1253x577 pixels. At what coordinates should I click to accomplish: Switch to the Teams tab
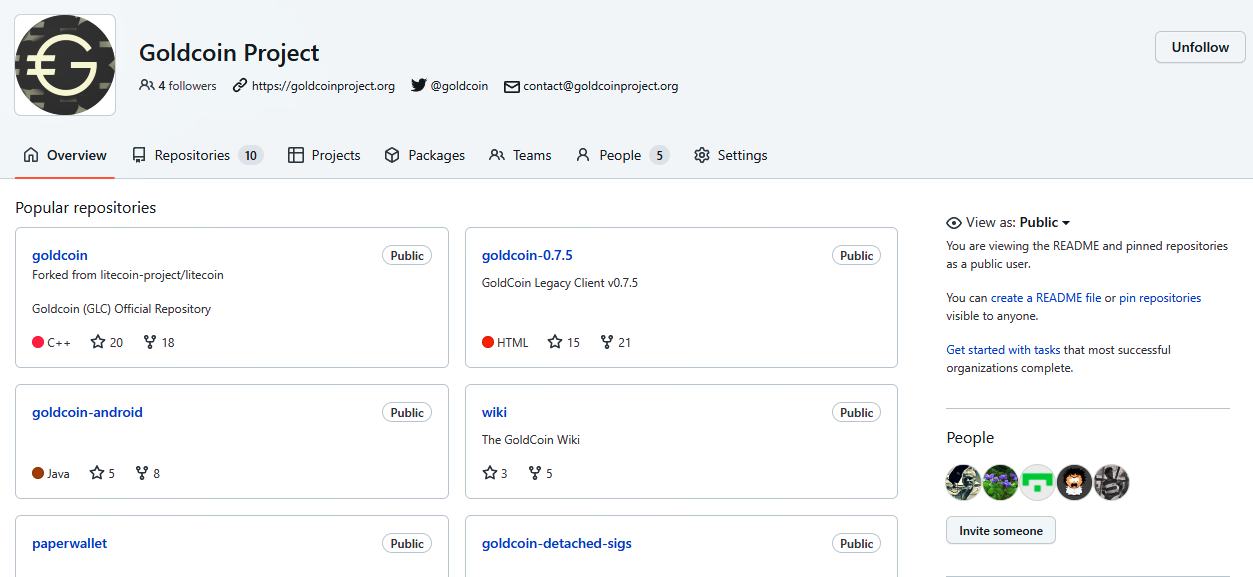pyautogui.click(x=520, y=155)
